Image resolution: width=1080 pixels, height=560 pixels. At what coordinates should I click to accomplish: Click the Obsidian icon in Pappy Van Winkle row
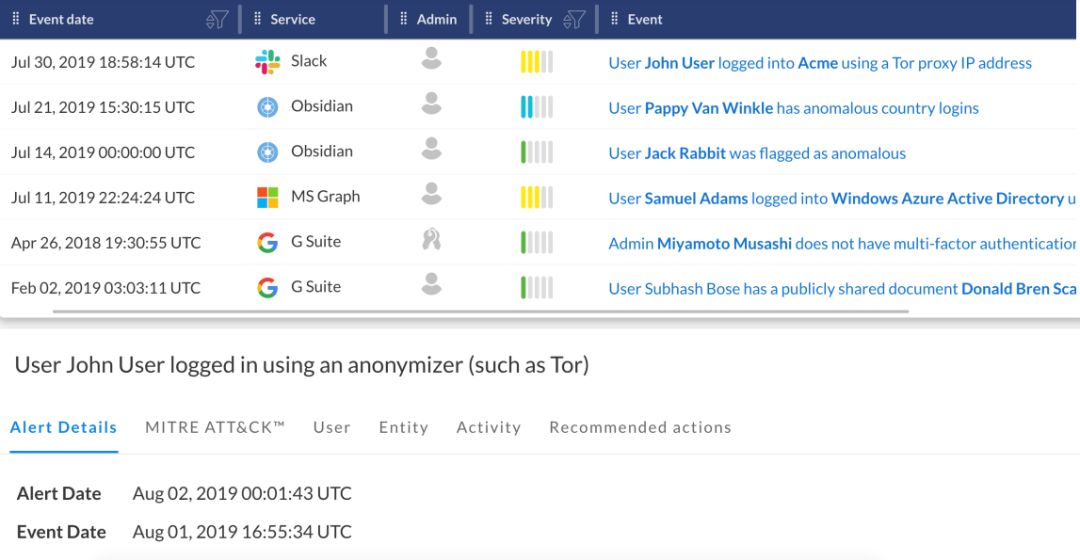click(x=267, y=107)
